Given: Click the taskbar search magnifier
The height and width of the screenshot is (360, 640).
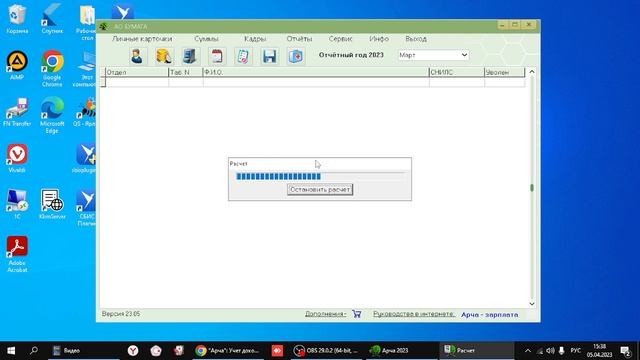Looking at the screenshot, I should [34, 351].
